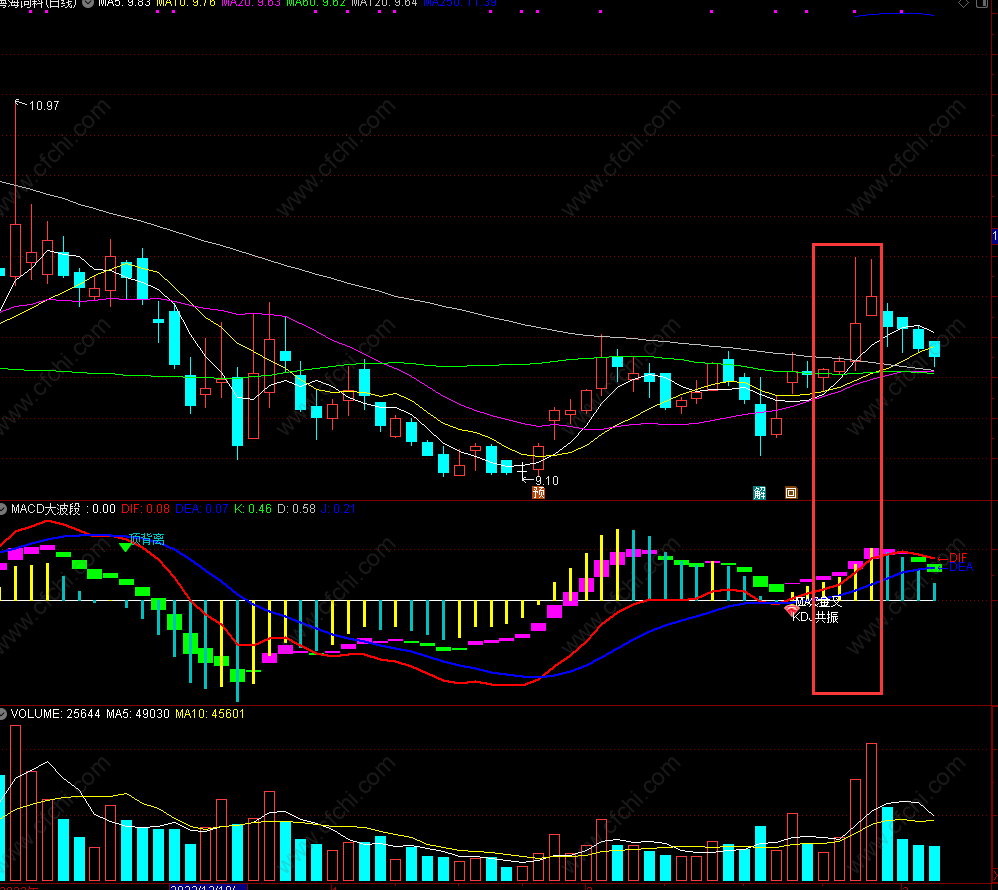Screen dimensions: 998x890
Task: Click the tallest red volume bar on the right
Action: click(871, 812)
